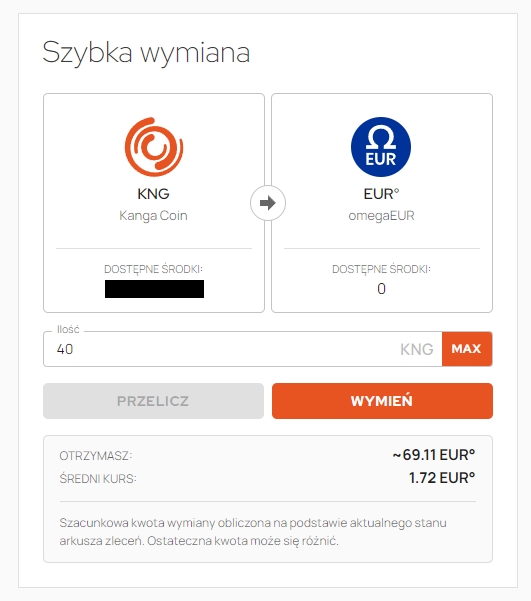Click the ~69.11 EUR° estimated amount

click(434, 455)
